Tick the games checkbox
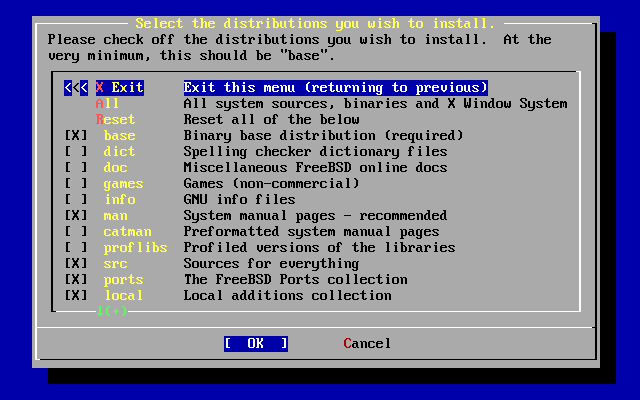This screenshot has width=640, height=400. pyautogui.click(x=76, y=184)
